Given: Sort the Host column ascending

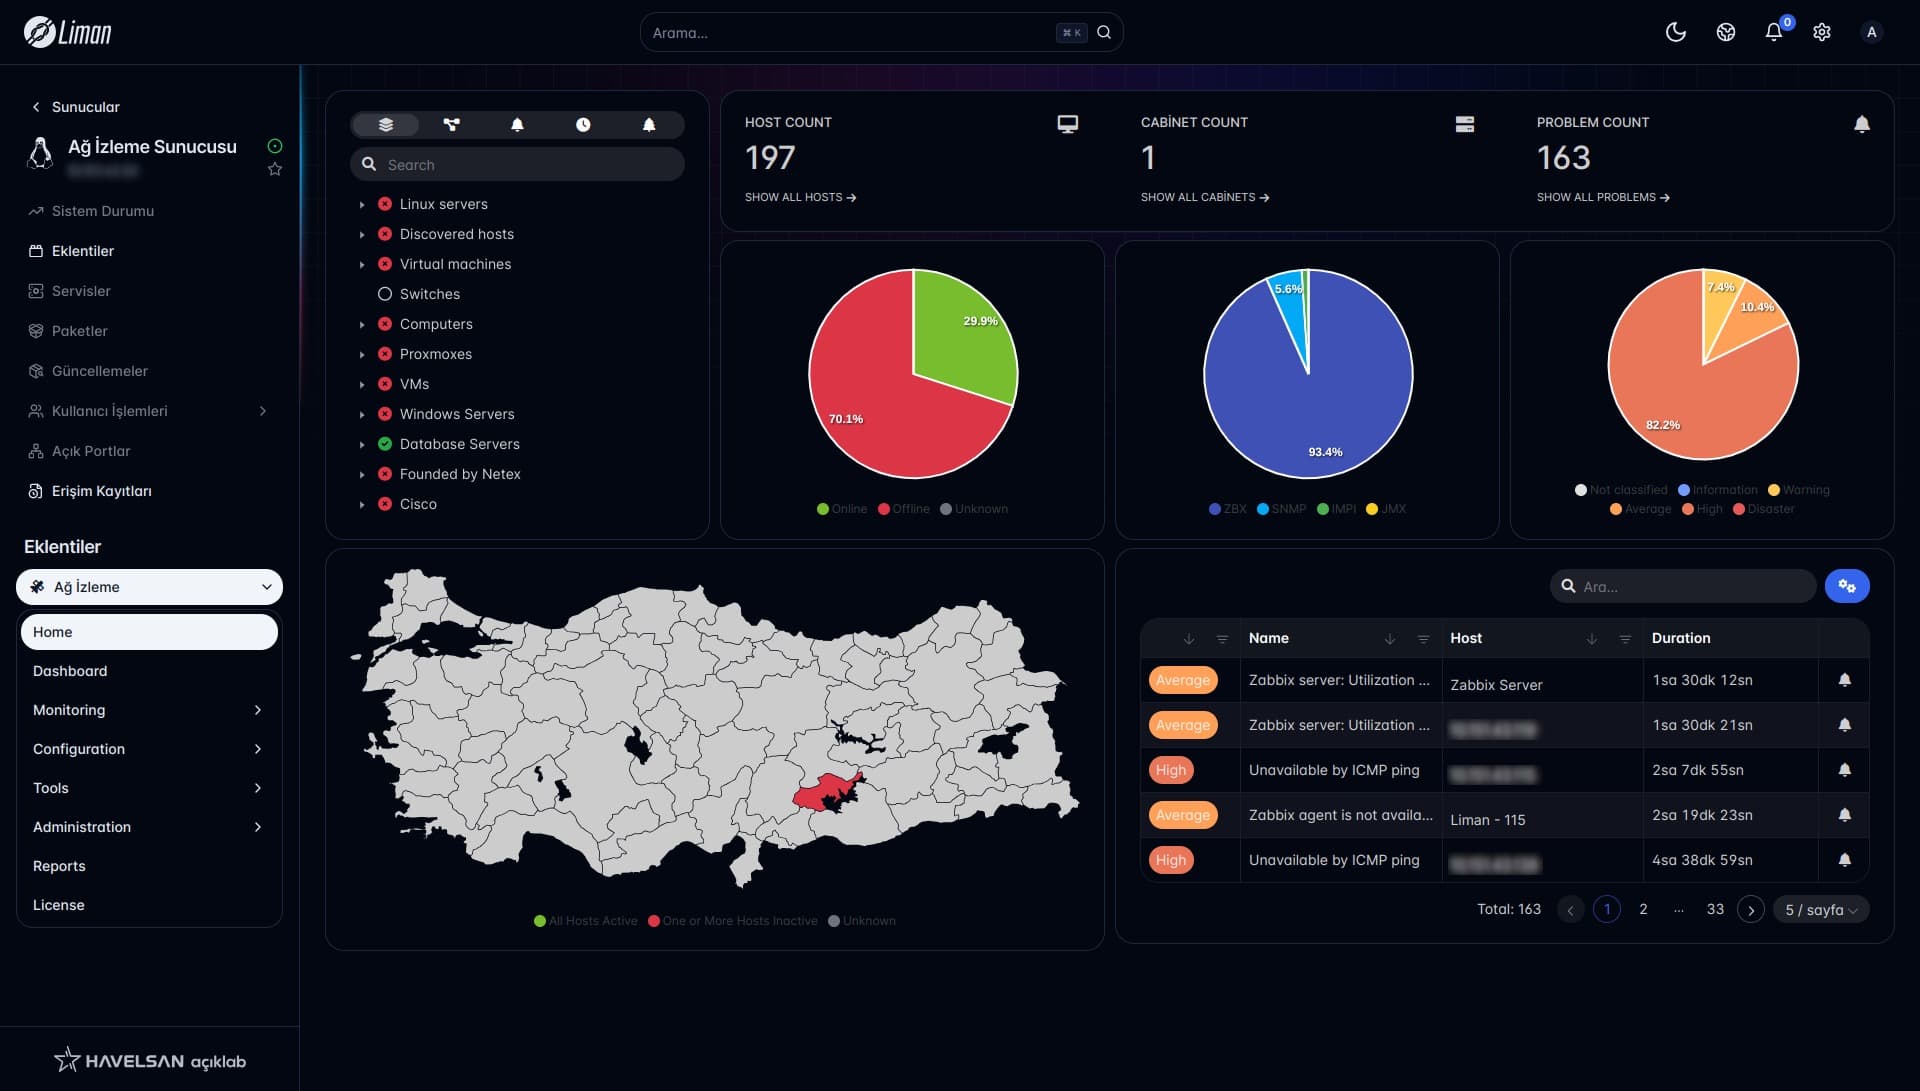Looking at the screenshot, I should click(x=1592, y=638).
